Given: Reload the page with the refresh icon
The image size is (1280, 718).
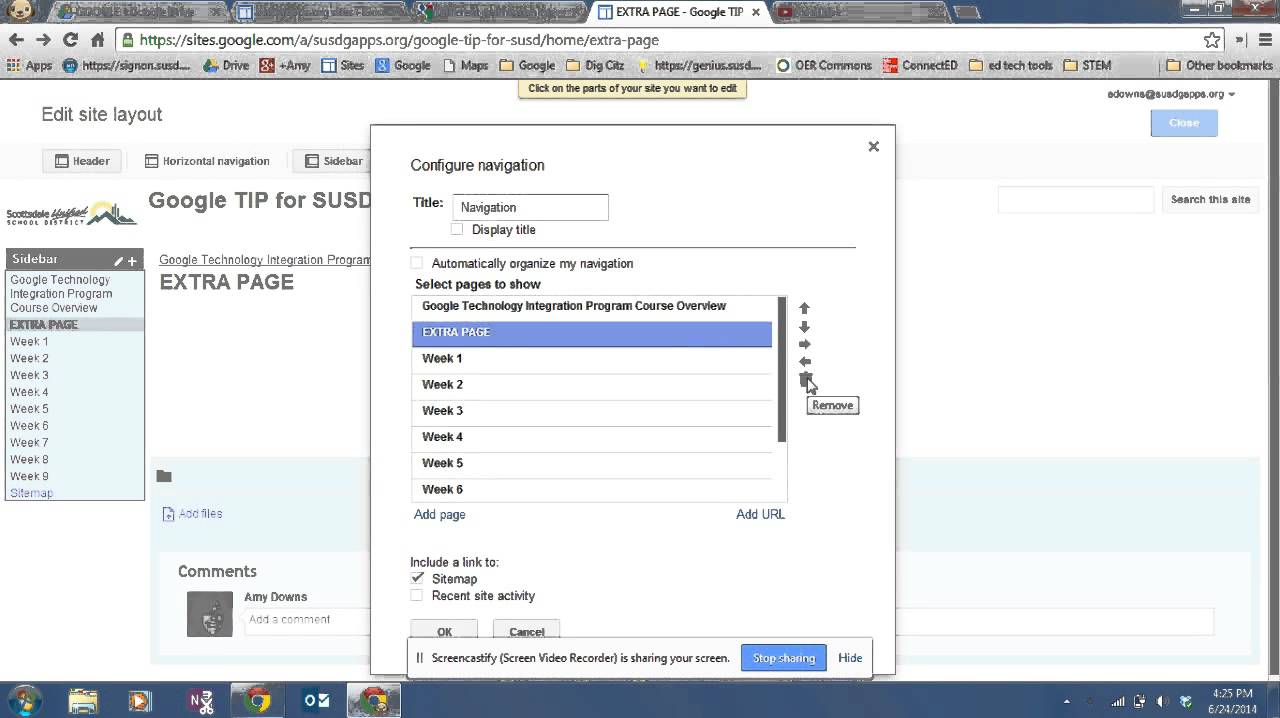Looking at the screenshot, I should tap(70, 40).
